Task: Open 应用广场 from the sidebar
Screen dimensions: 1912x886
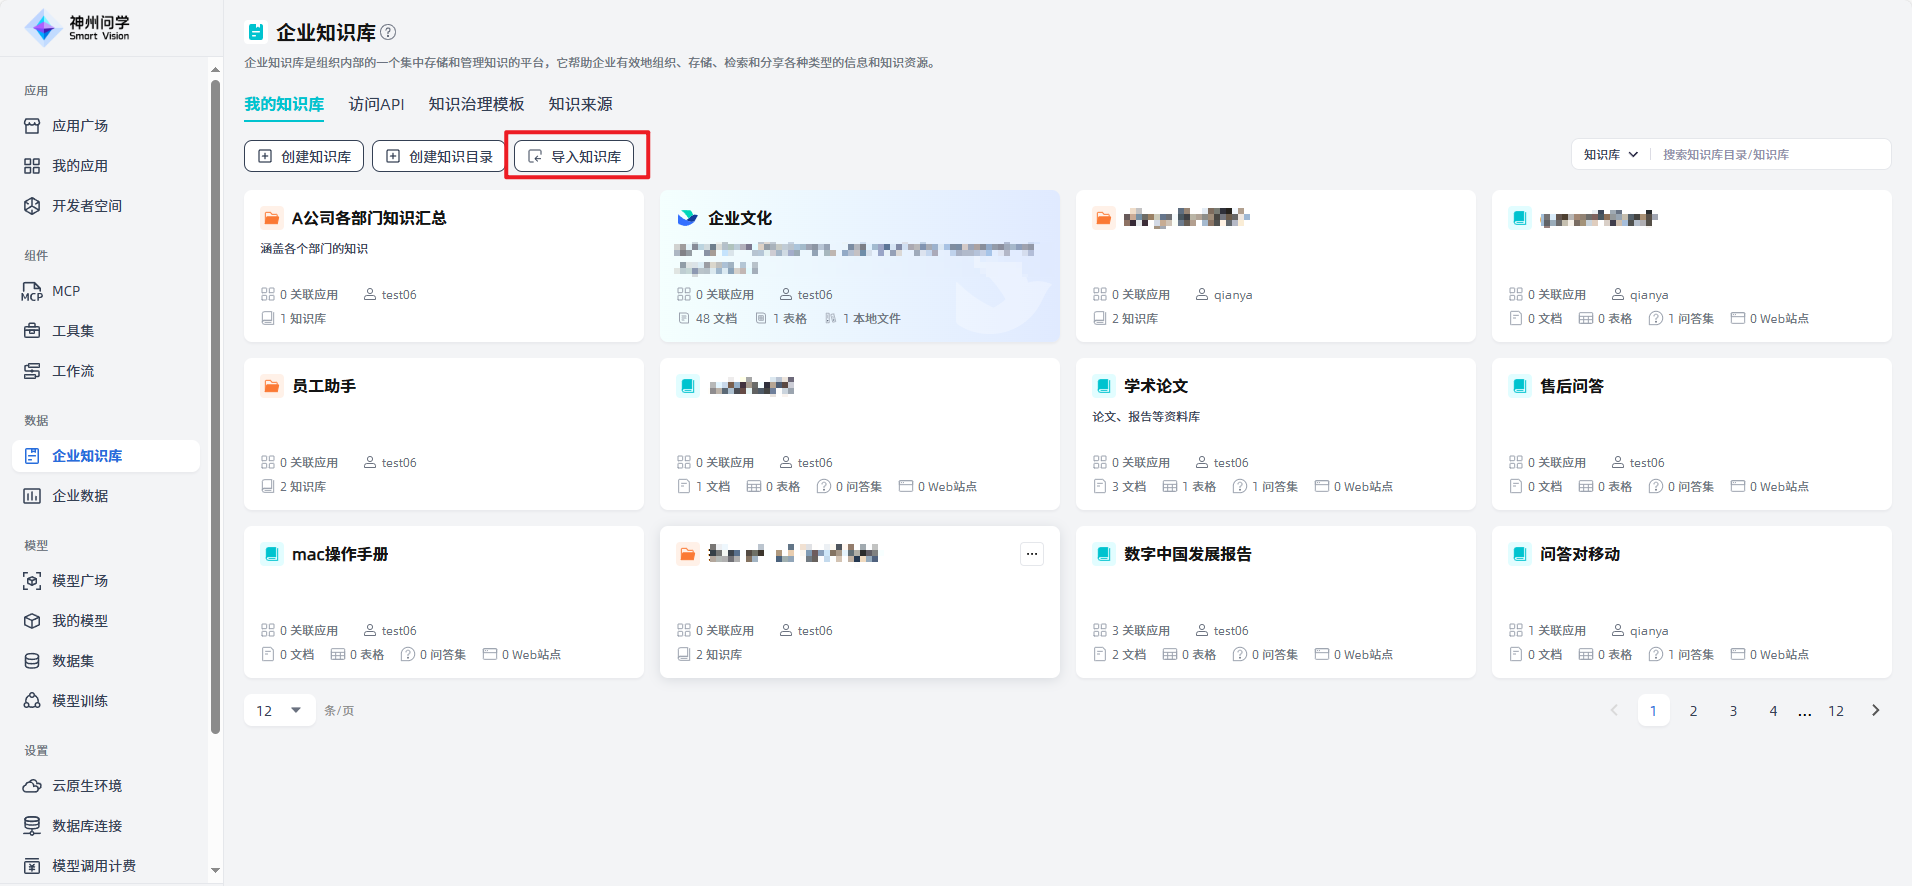Action: click(80, 126)
